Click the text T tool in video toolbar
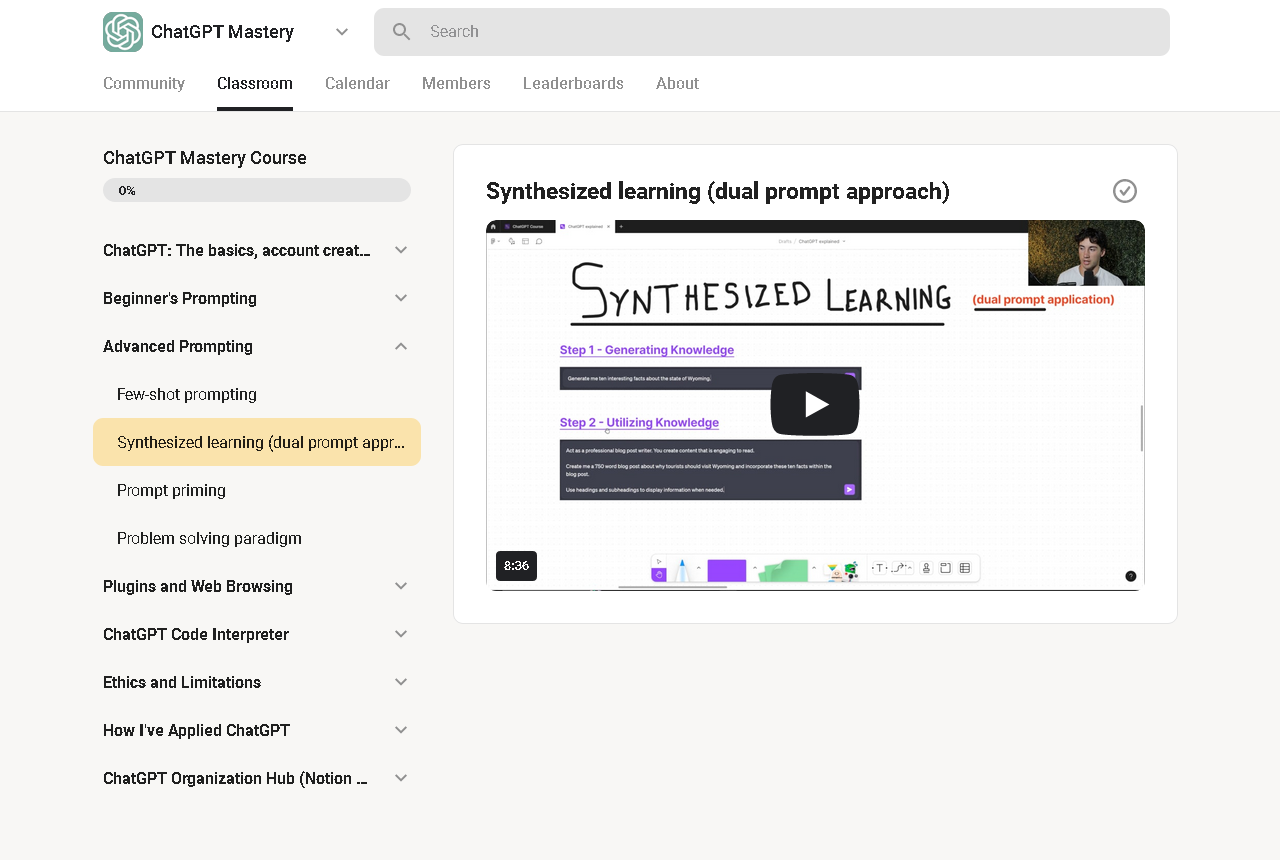The image size is (1280, 860). (x=879, y=568)
